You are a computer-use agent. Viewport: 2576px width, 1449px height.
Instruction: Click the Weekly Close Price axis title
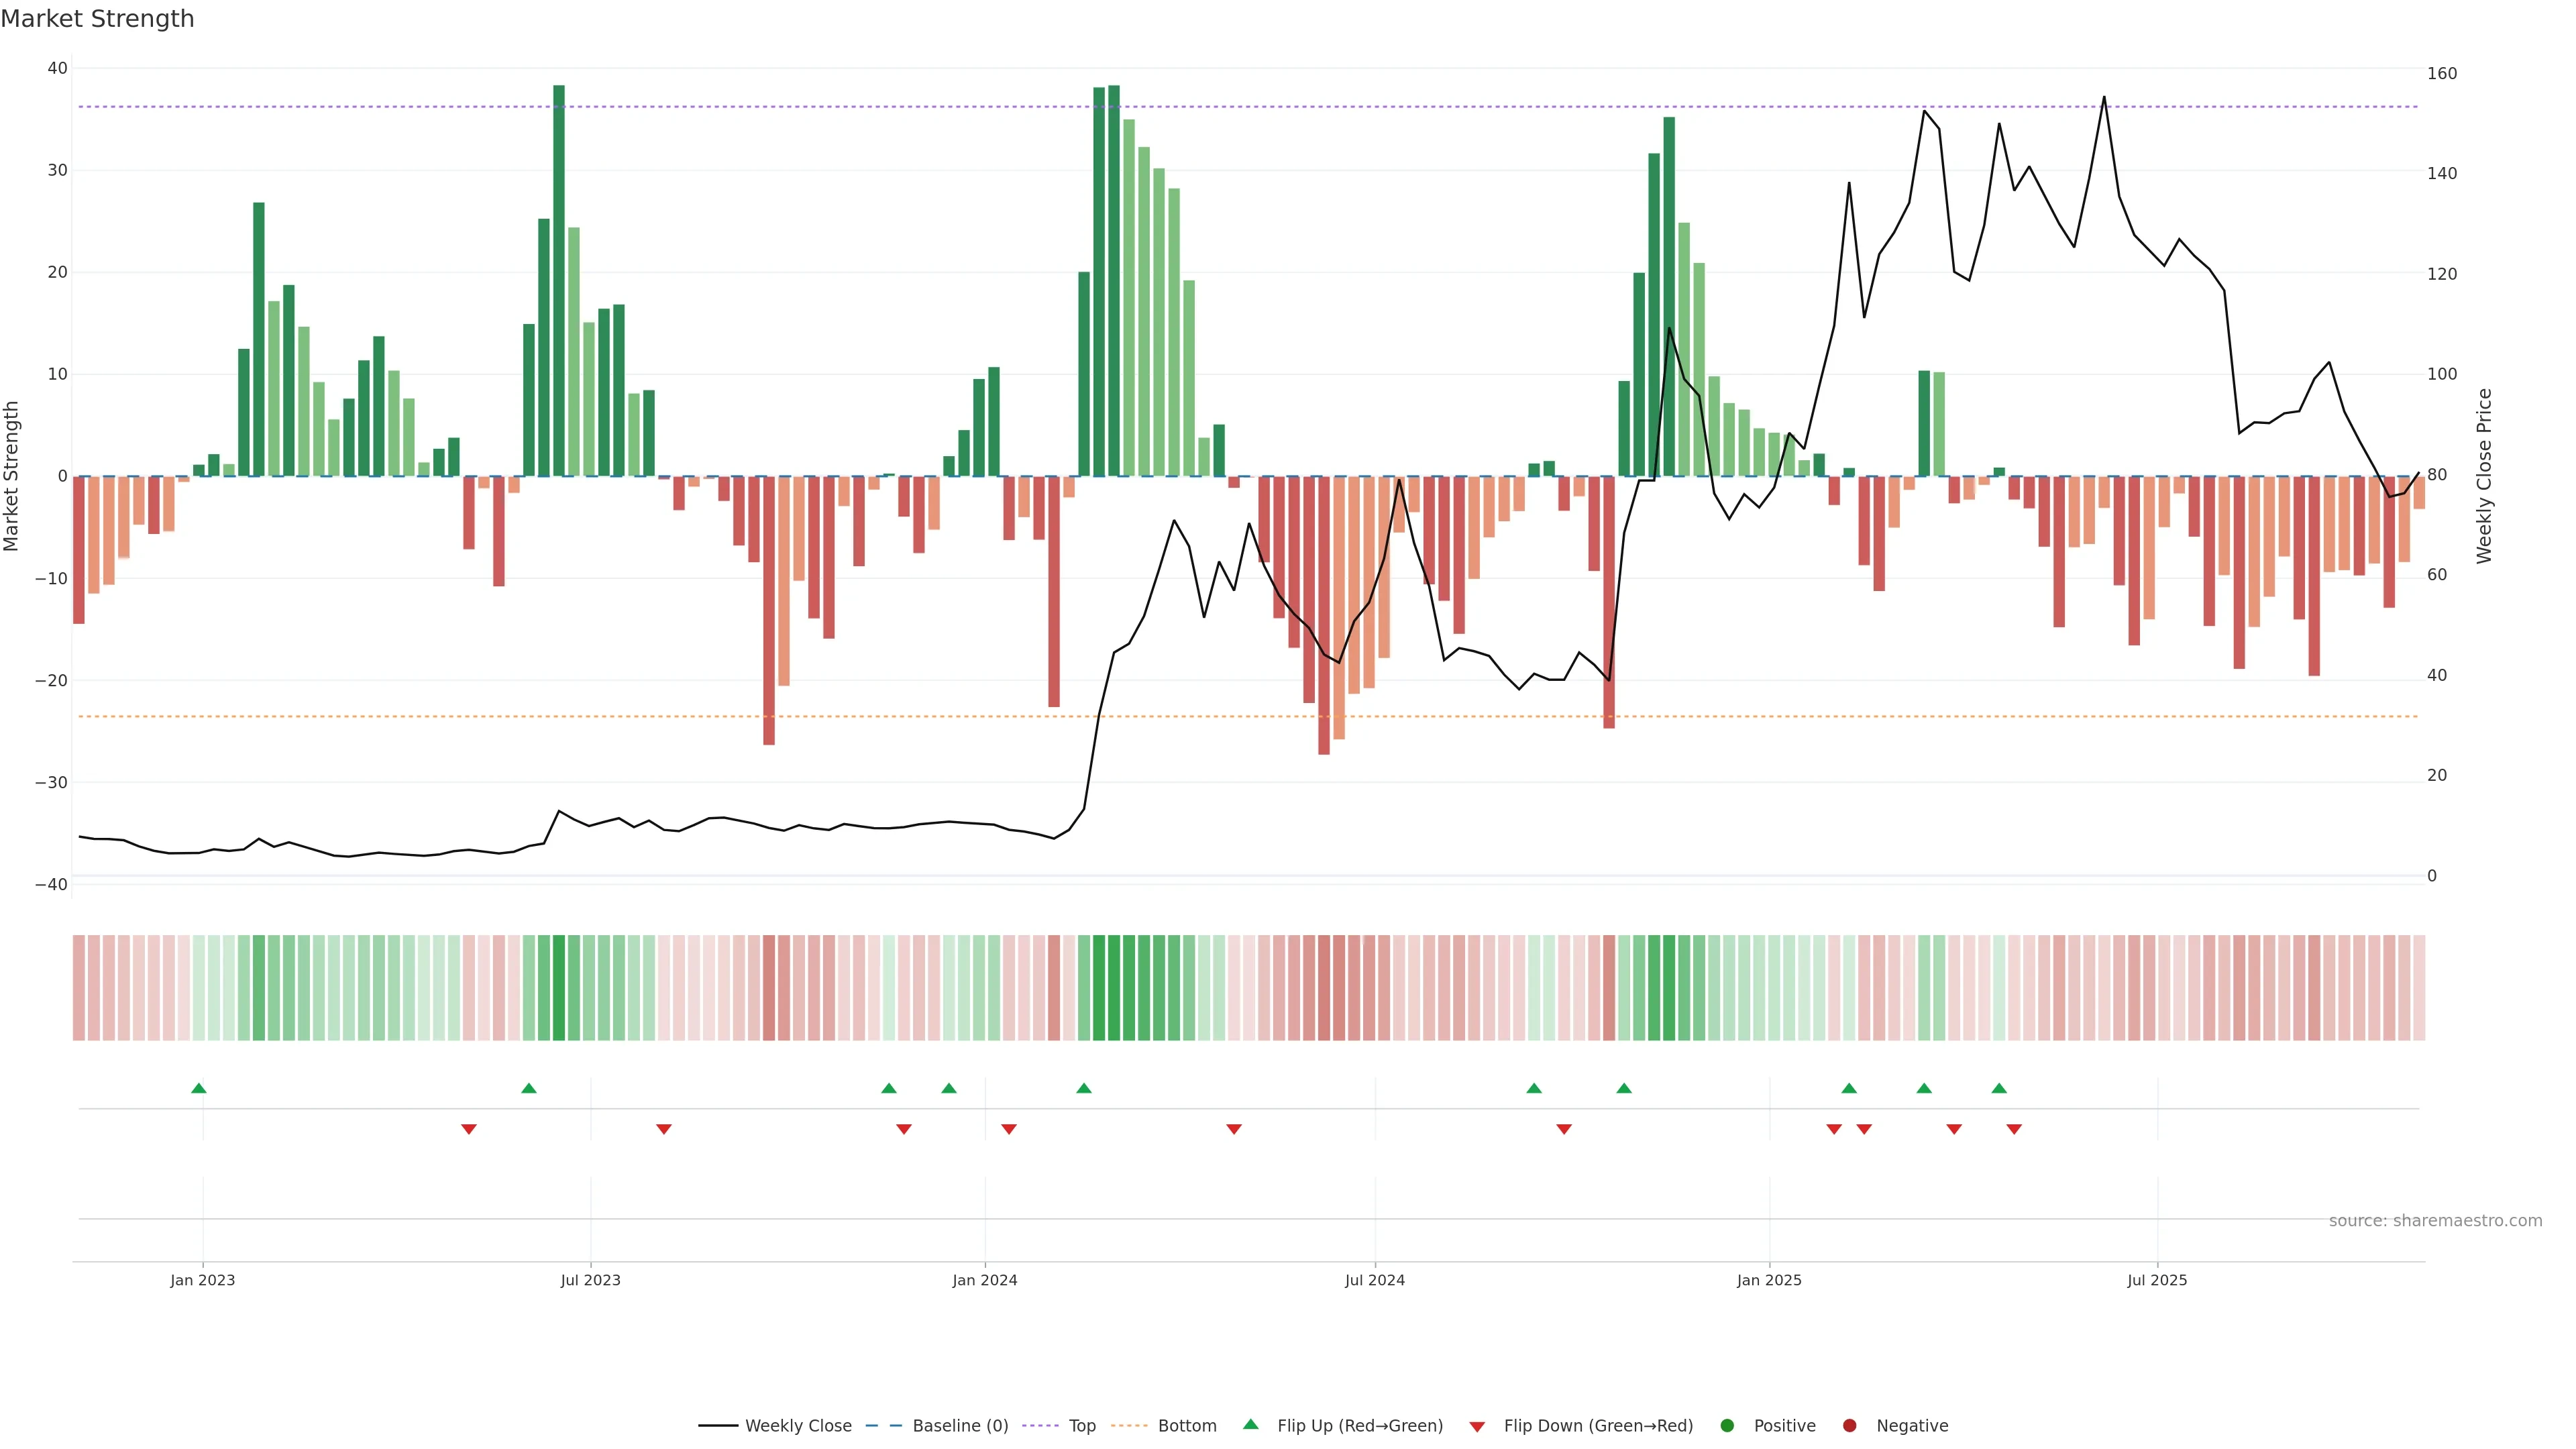(x=2484, y=476)
